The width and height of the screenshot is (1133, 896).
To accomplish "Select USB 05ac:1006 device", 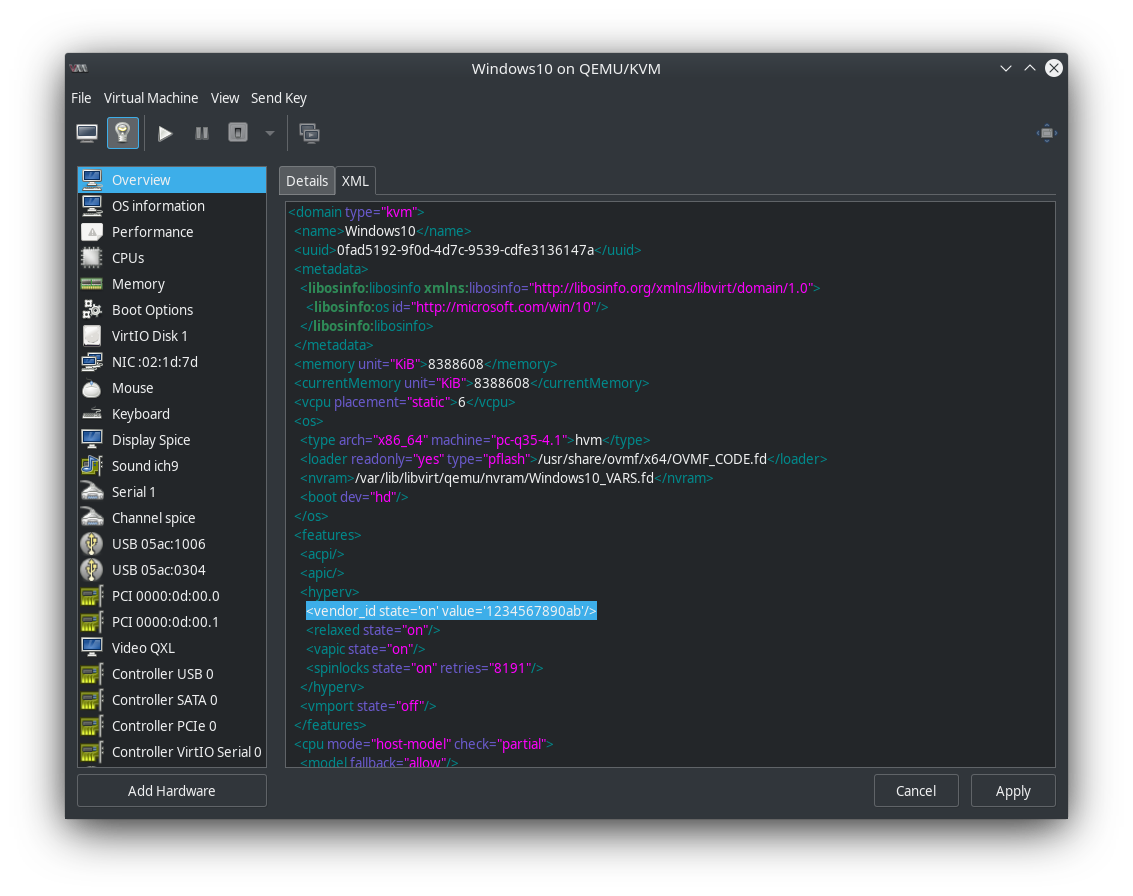I will 172,544.
